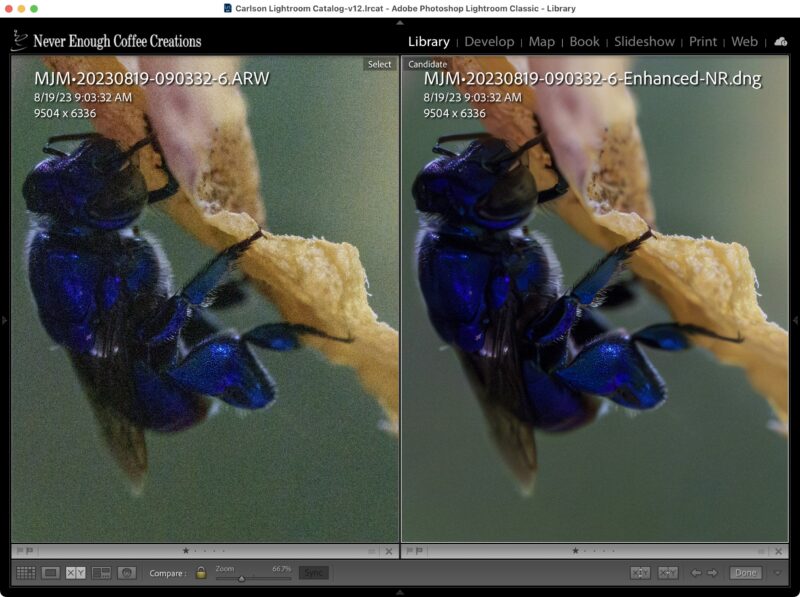Open cloud sync status icon

click(781, 41)
